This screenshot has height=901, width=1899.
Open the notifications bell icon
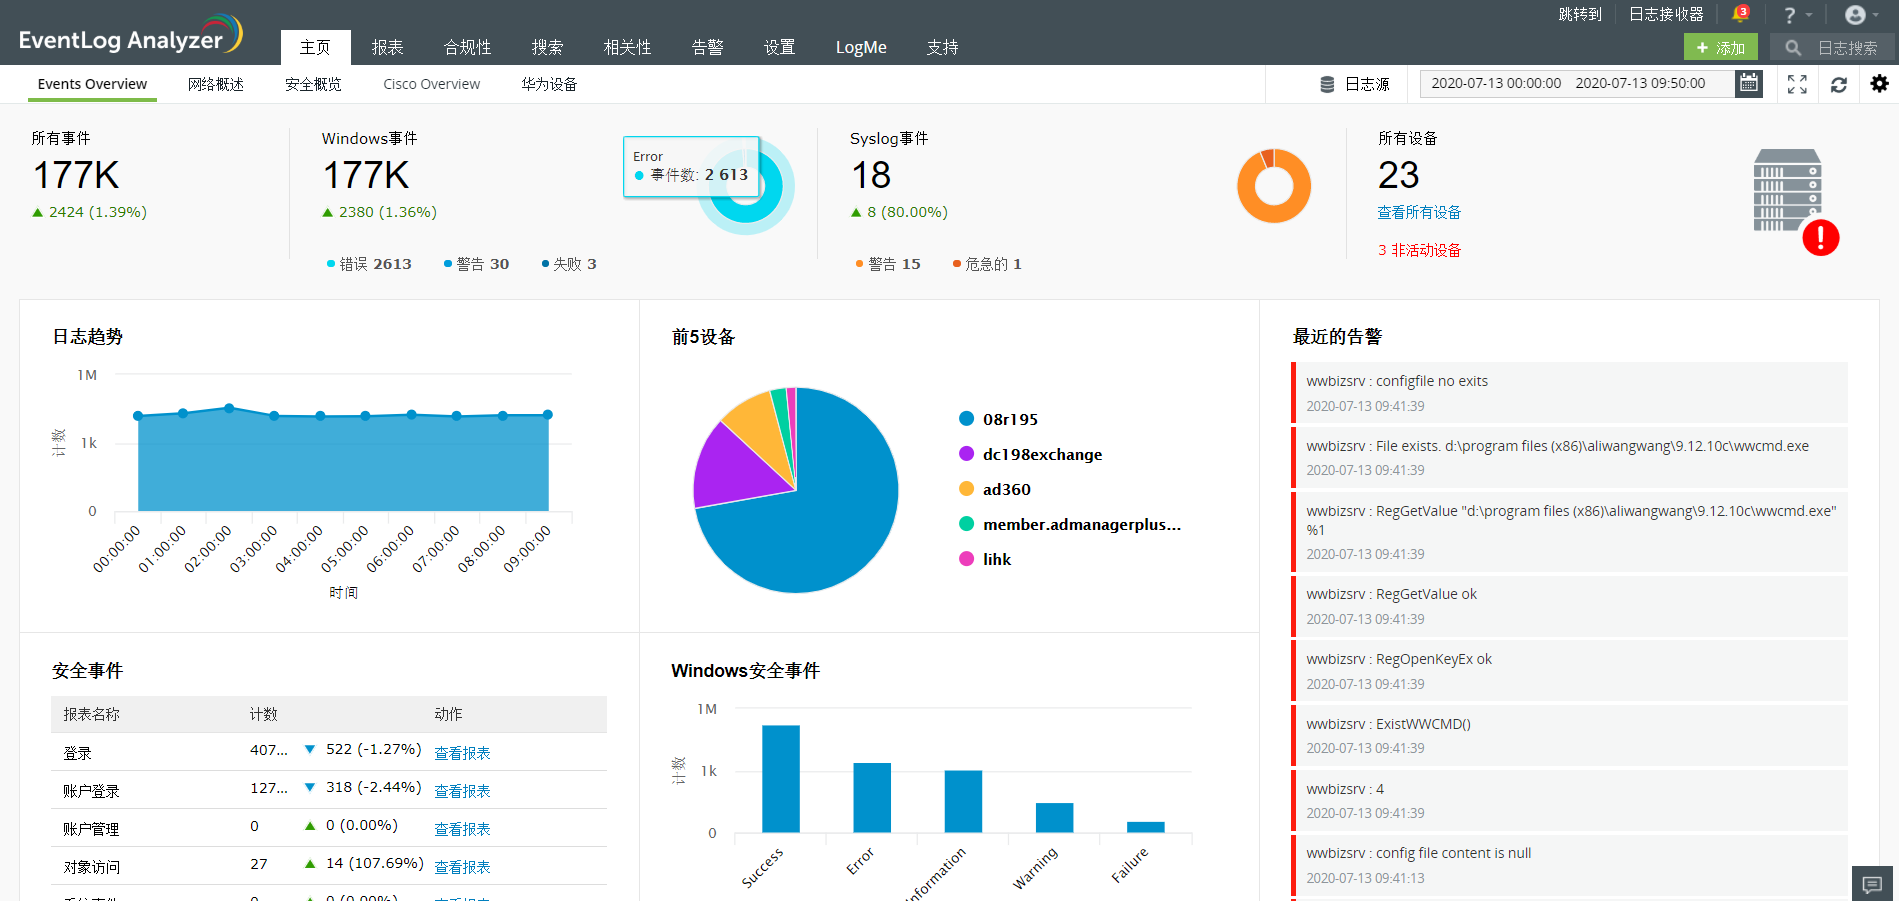[1740, 14]
